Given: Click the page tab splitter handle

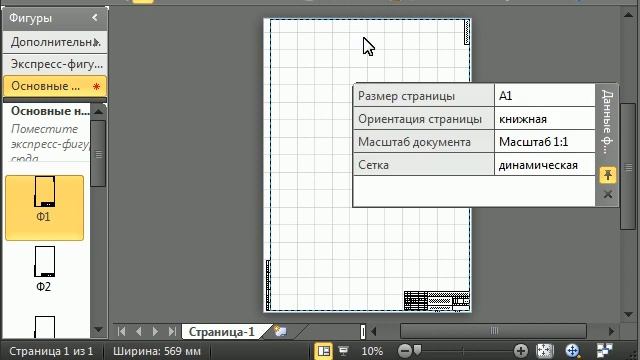Looking at the screenshot, I should click(x=363, y=331).
